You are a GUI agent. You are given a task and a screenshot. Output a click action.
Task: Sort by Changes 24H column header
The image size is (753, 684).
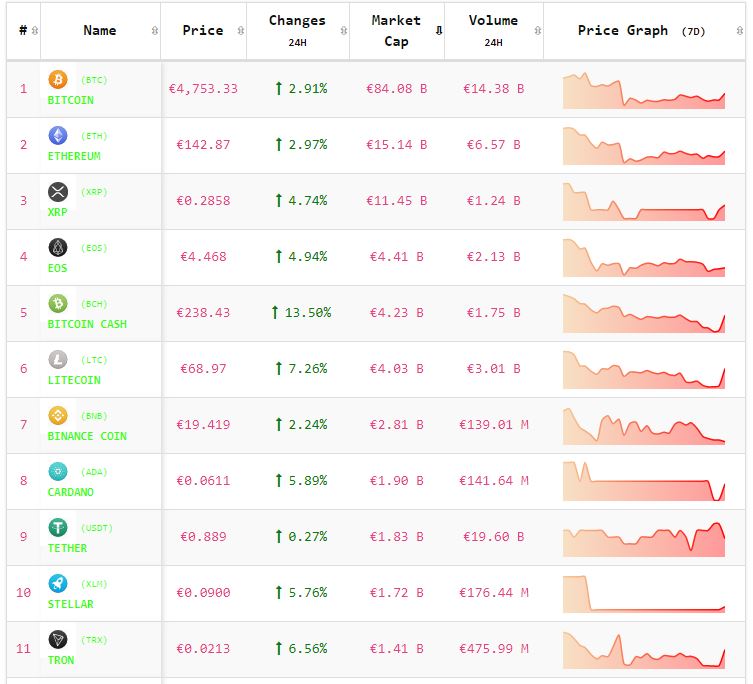(297, 31)
